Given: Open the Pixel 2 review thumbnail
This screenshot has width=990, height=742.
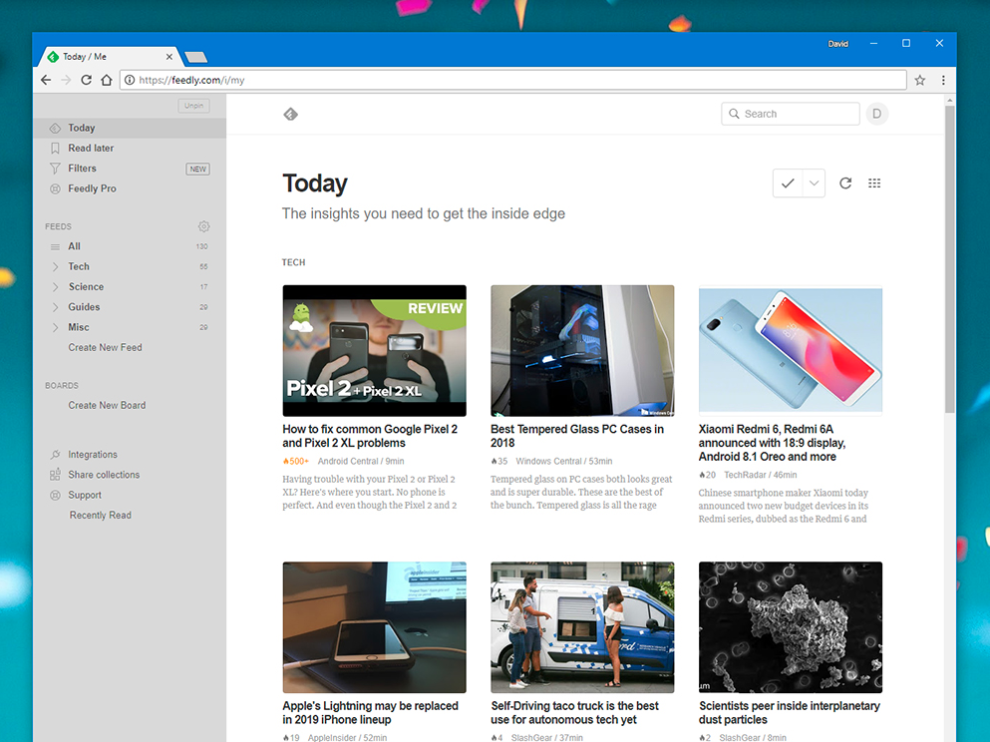Looking at the screenshot, I should pos(374,350).
